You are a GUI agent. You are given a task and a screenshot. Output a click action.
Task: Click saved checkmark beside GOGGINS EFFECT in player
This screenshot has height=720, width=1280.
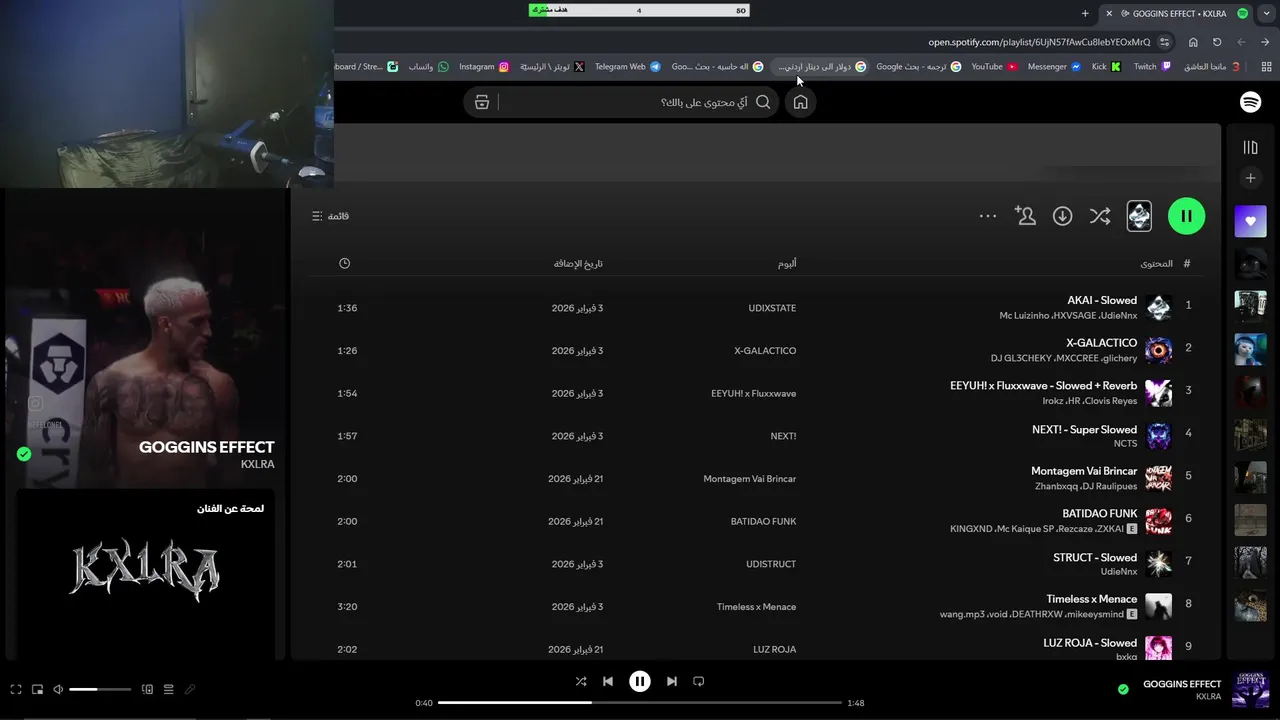1123,689
